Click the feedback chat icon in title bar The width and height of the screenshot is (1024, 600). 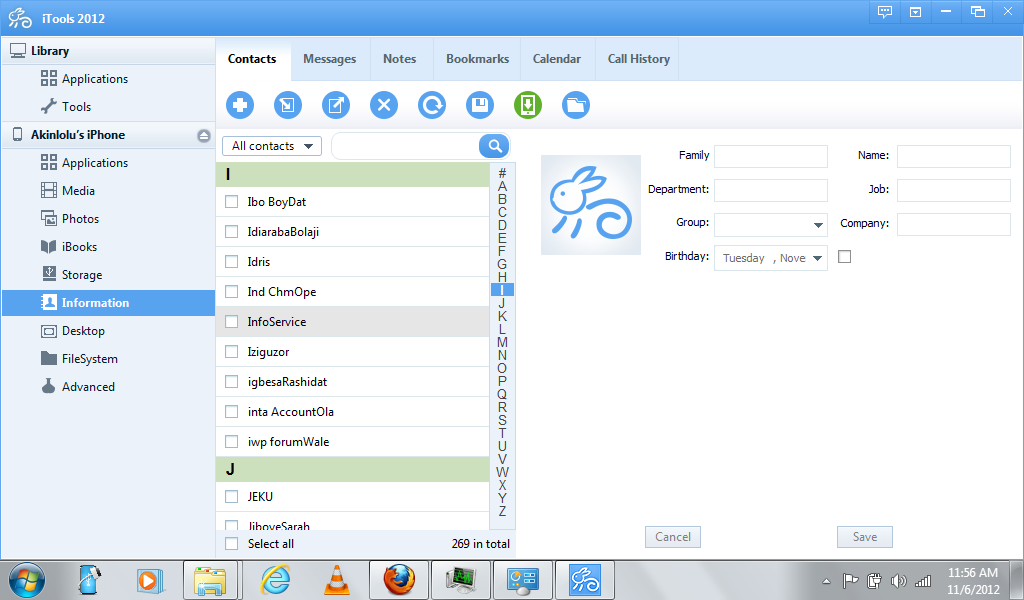pyautogui.click(x=885, y=12)
